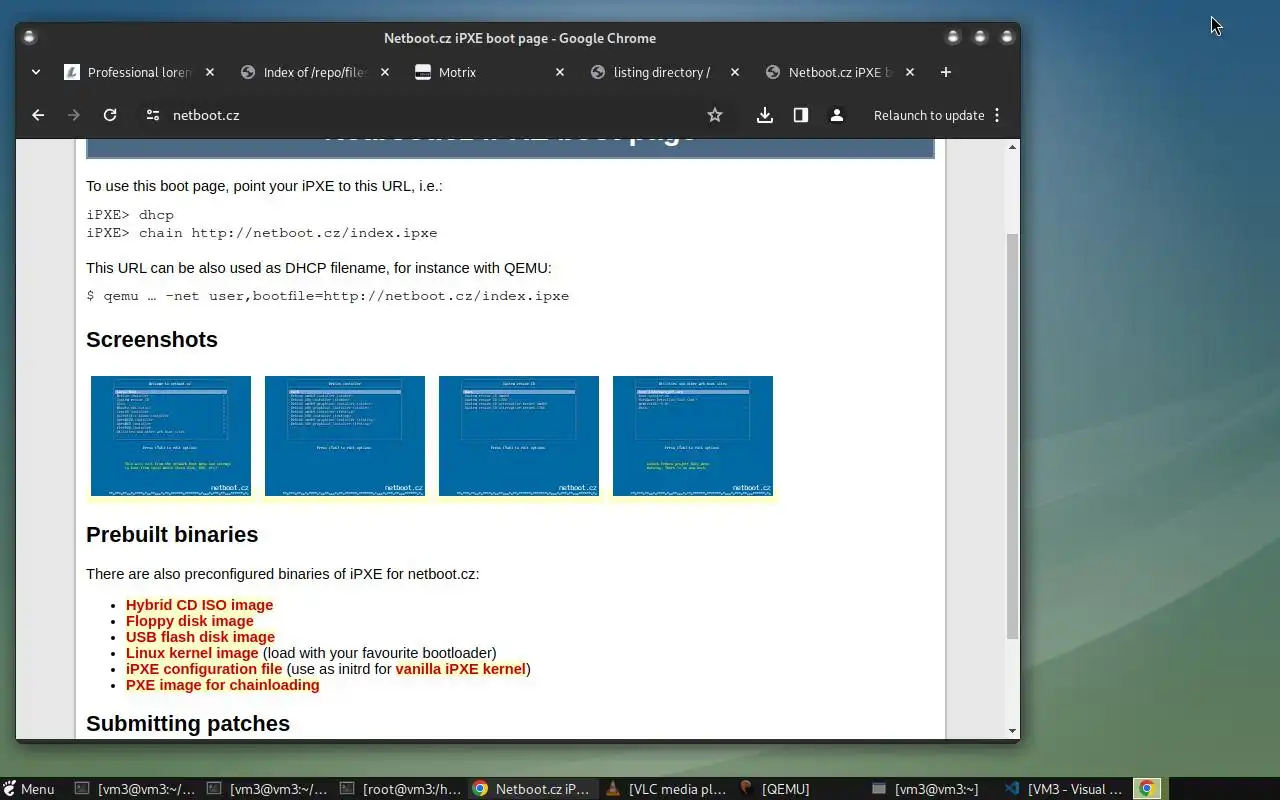Open the iPXE configuration file link
This screenshot has height=800, width=1280.
204,669
